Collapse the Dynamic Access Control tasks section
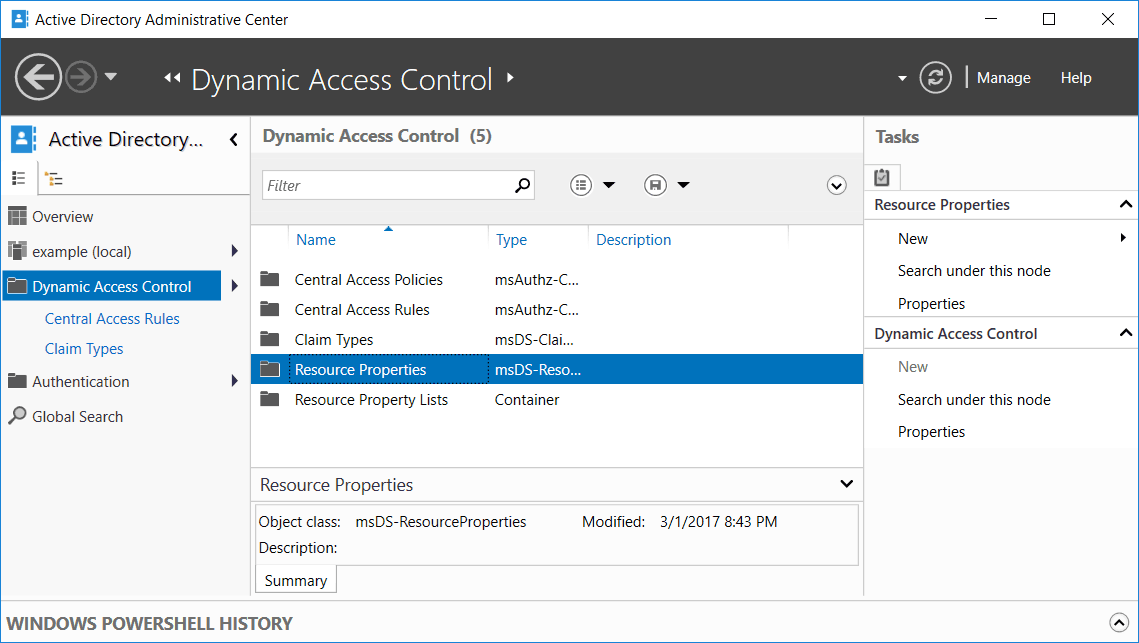1139x643 pixels. (1126, 333)
